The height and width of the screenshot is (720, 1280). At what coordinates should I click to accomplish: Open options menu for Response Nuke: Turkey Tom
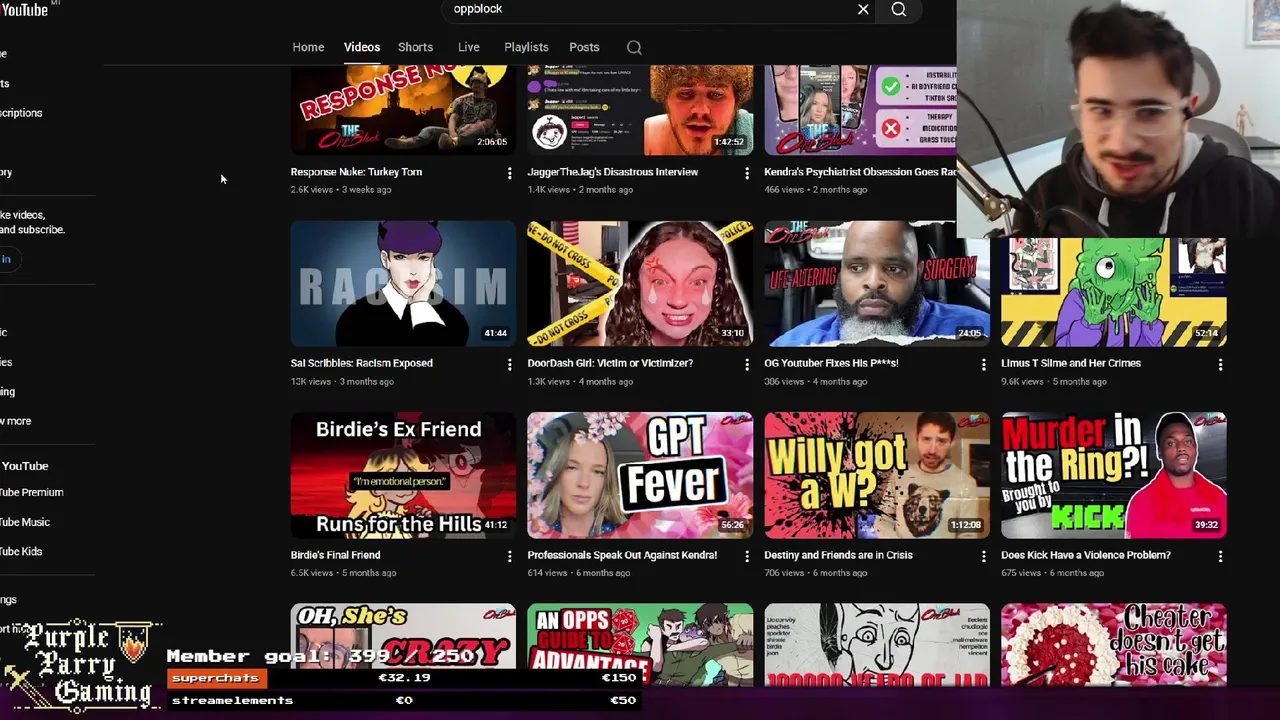[x=509, y=173]
